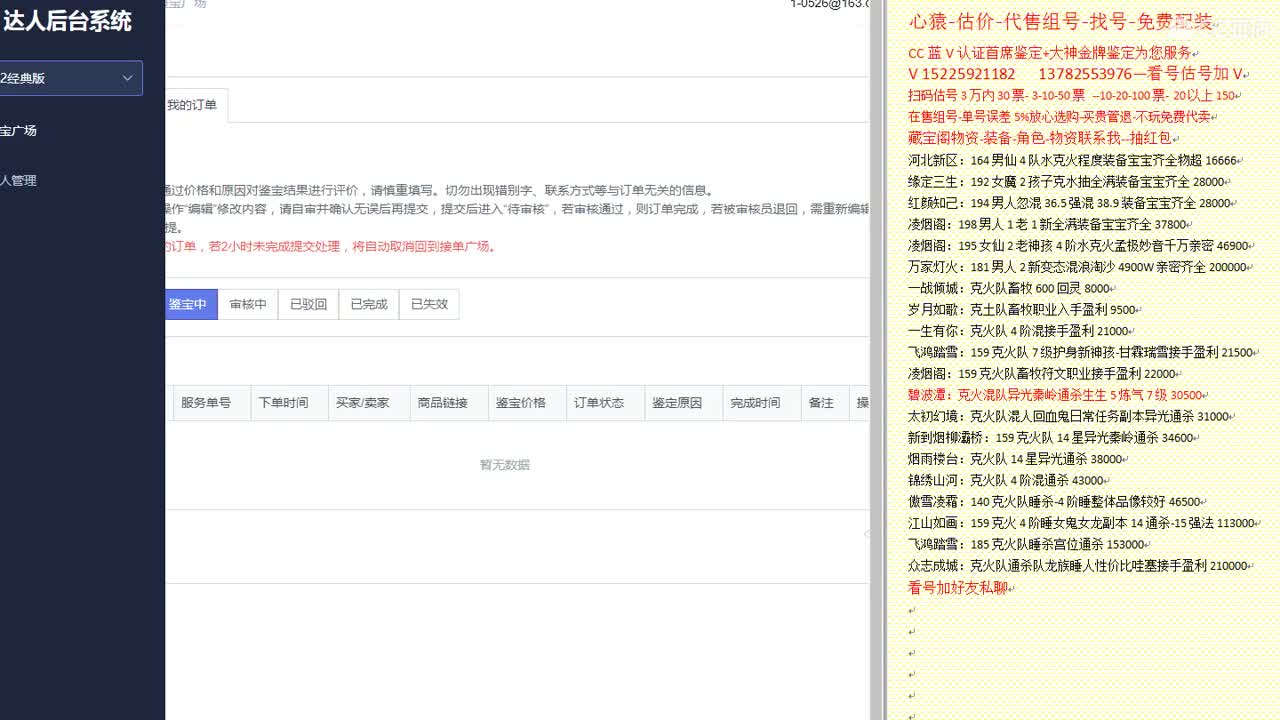Click the red 碧波潭 listing line
Image resolution: width=1280 pixels, height=720 pixels.
pos(1054,395)
